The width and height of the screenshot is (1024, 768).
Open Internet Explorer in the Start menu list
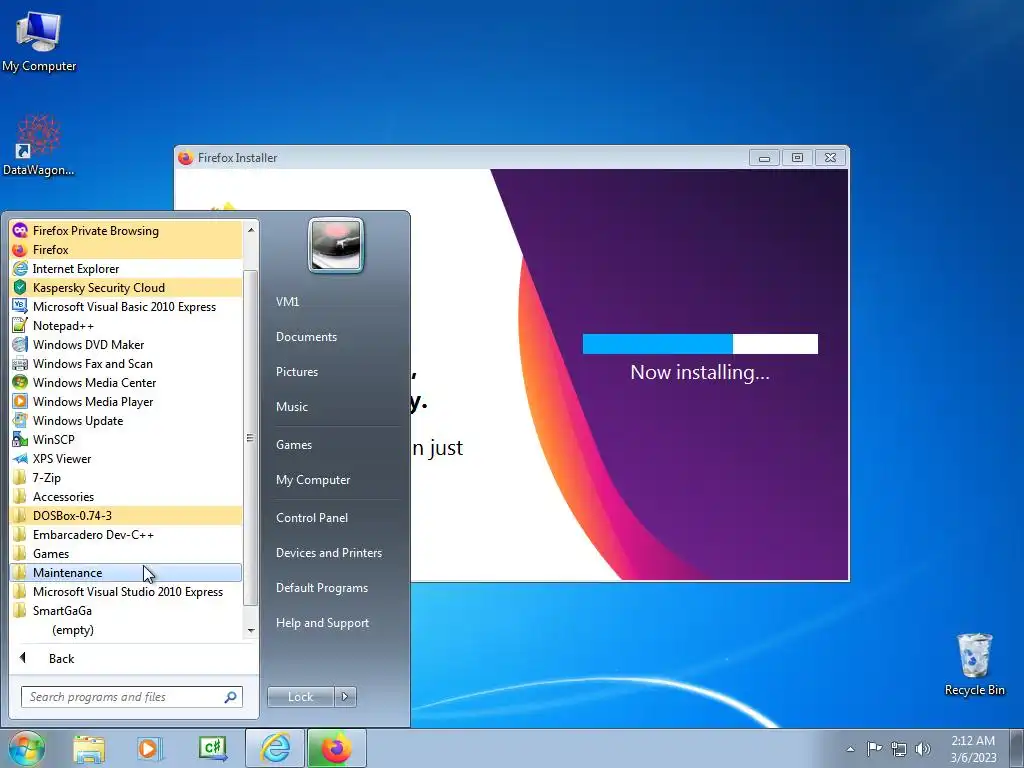point(126,268)
